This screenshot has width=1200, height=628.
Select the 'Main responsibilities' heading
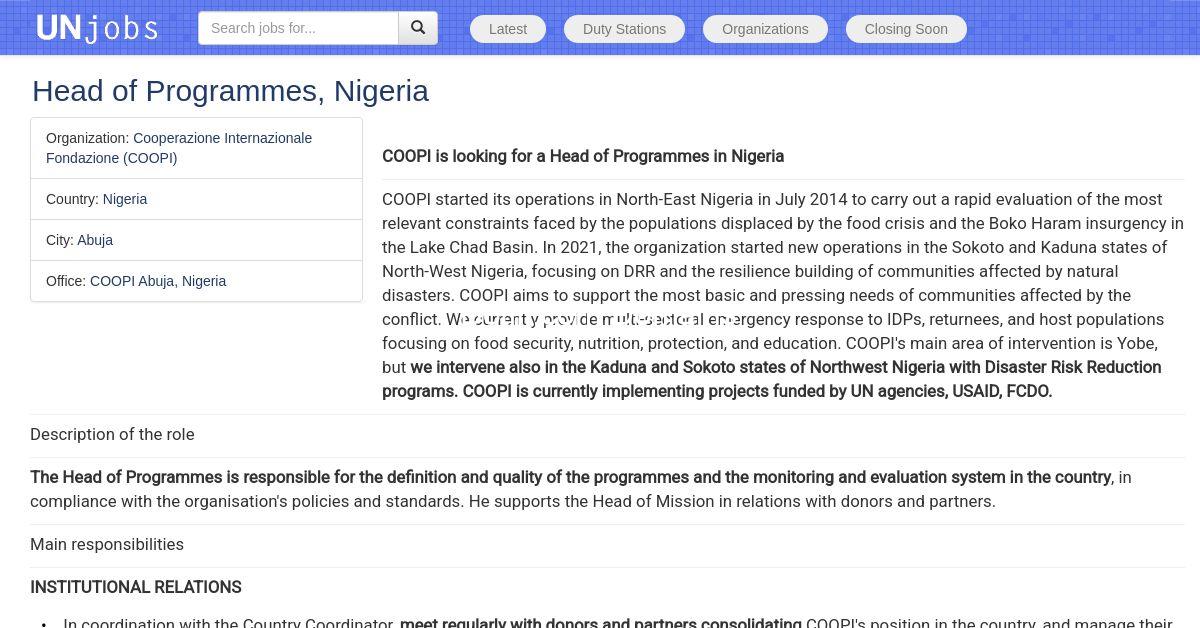pyautogui.click(x=107, y=544)
